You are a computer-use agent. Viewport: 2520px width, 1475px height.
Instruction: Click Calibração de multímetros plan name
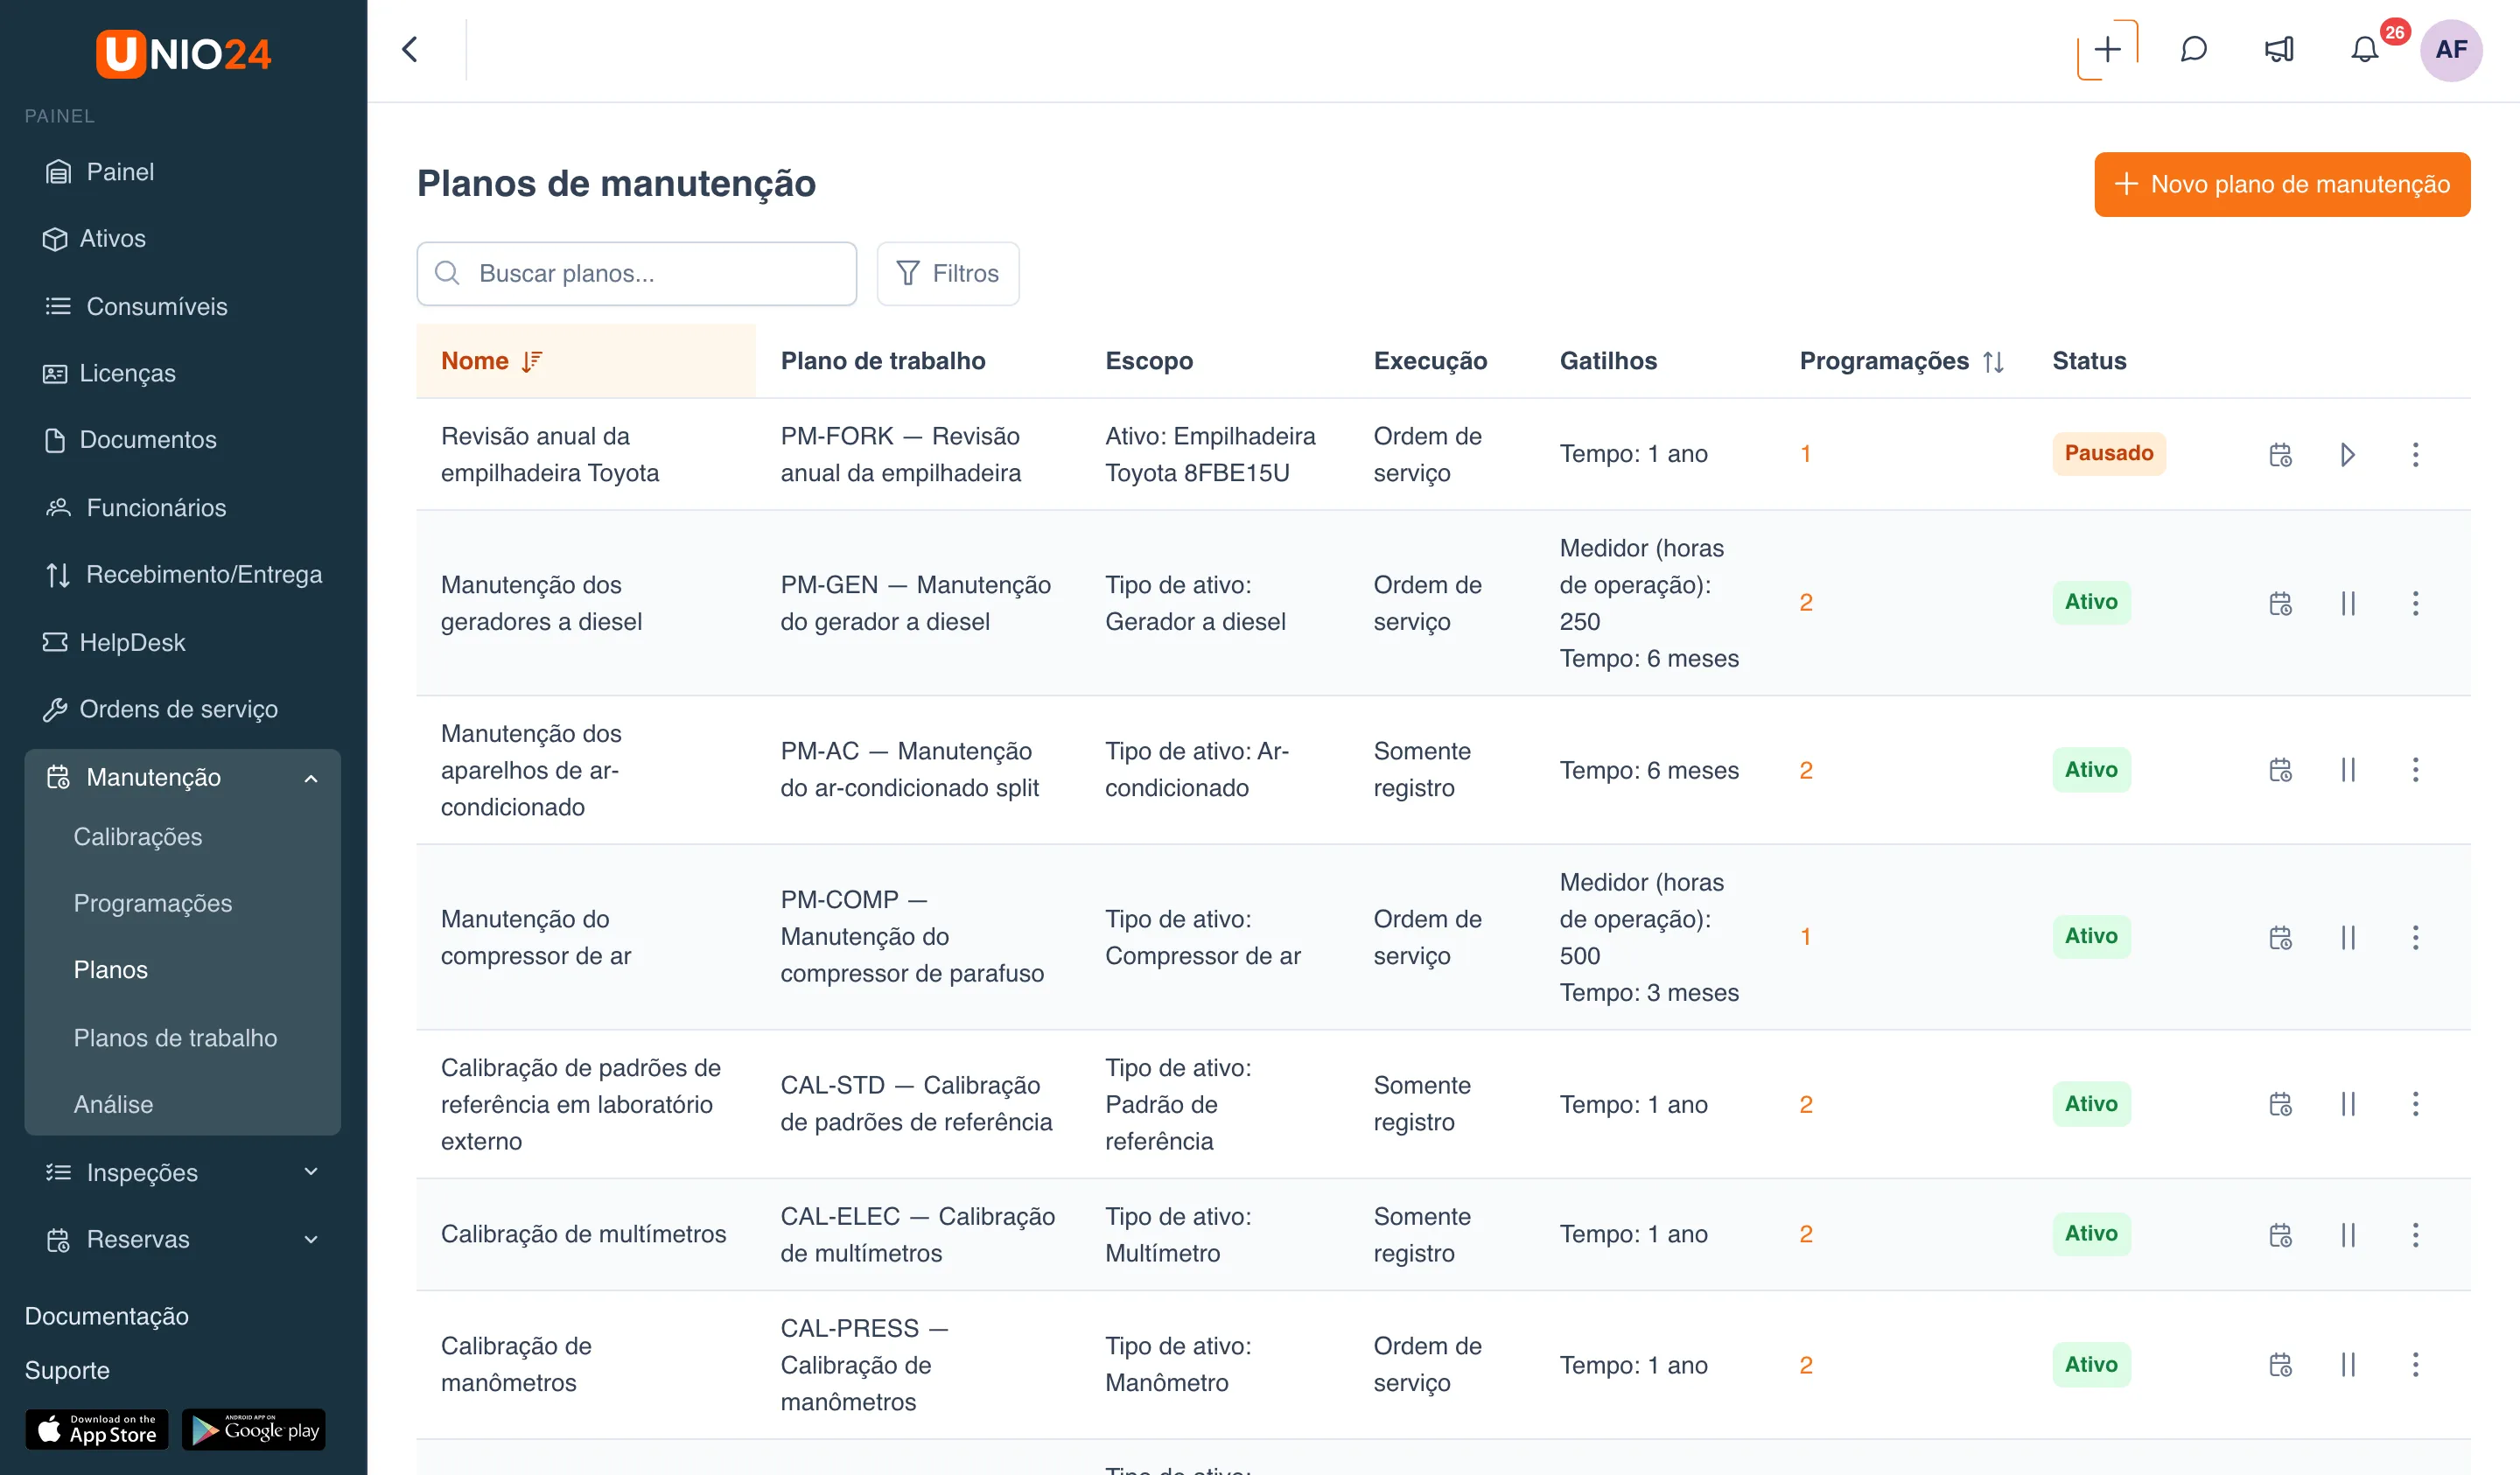pos(583,1234)
